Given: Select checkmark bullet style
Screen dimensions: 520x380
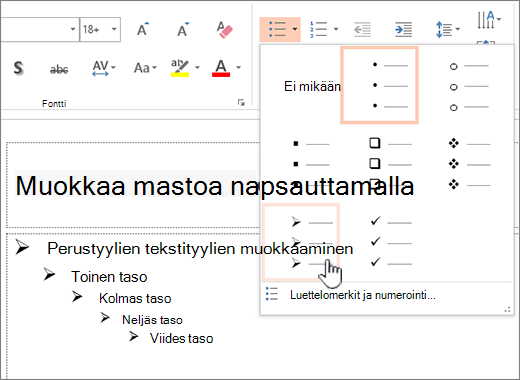Looking at the screenshot, I should tap(390, 242).
